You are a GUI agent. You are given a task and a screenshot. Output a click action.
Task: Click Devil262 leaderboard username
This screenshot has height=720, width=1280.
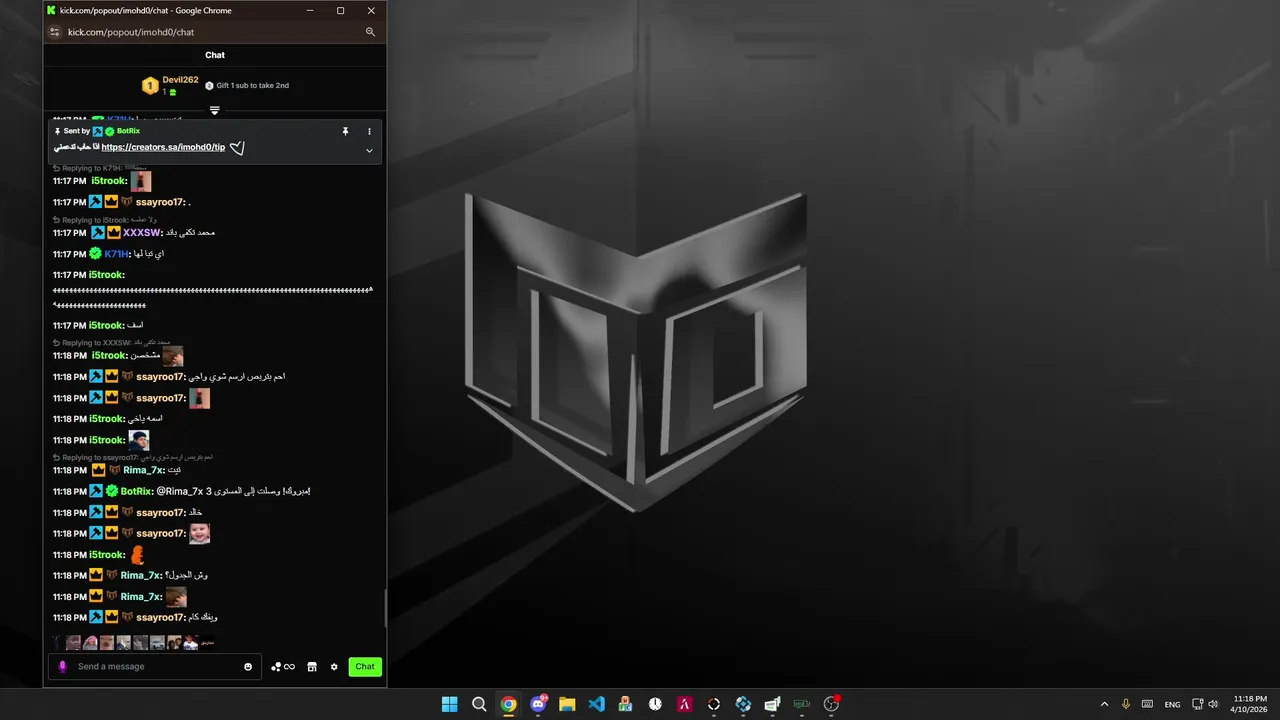point(180,80)
